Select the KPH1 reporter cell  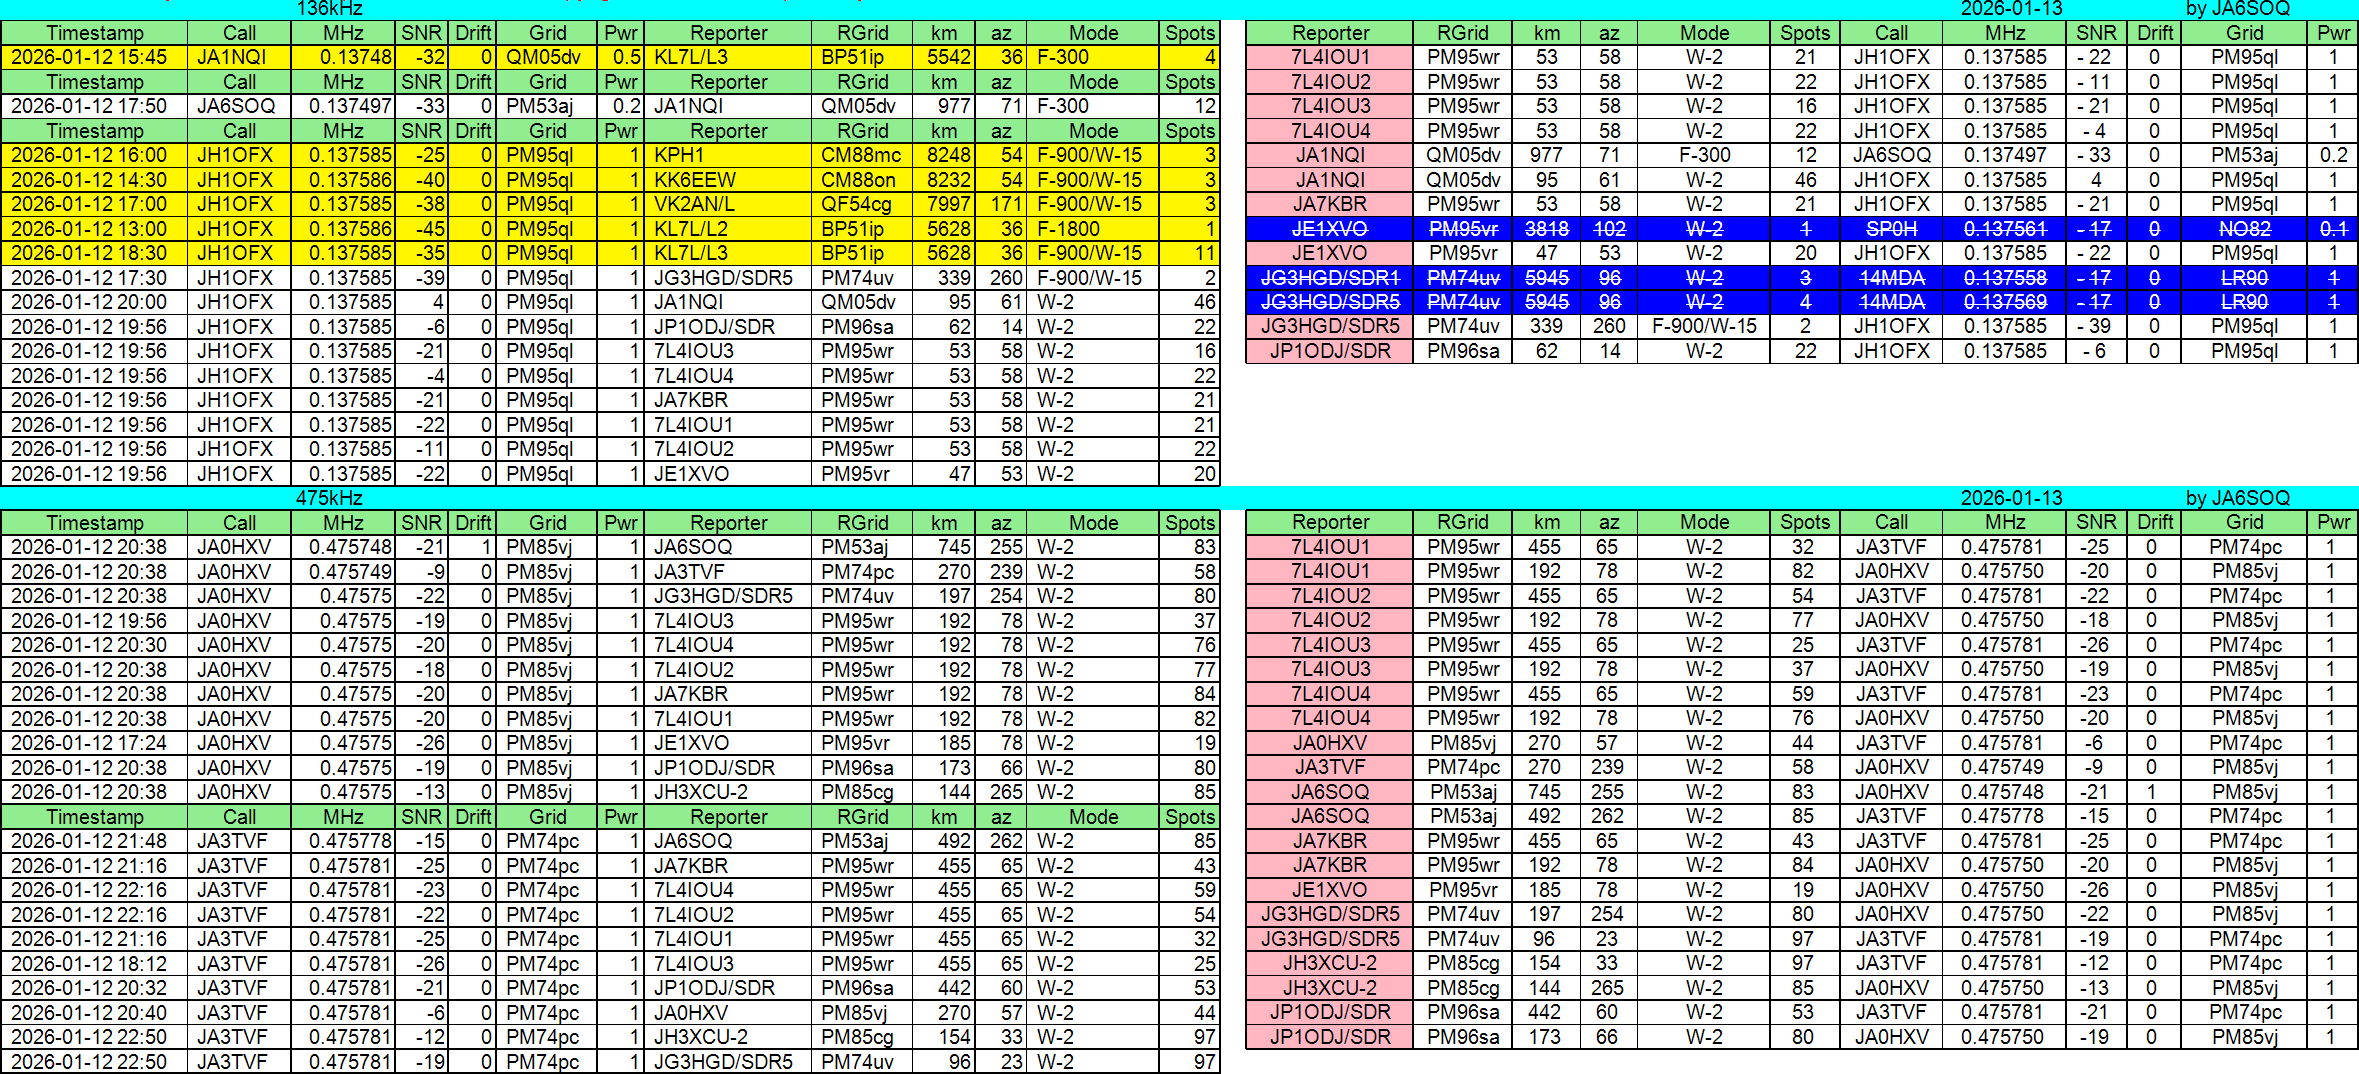click(727, 155)
